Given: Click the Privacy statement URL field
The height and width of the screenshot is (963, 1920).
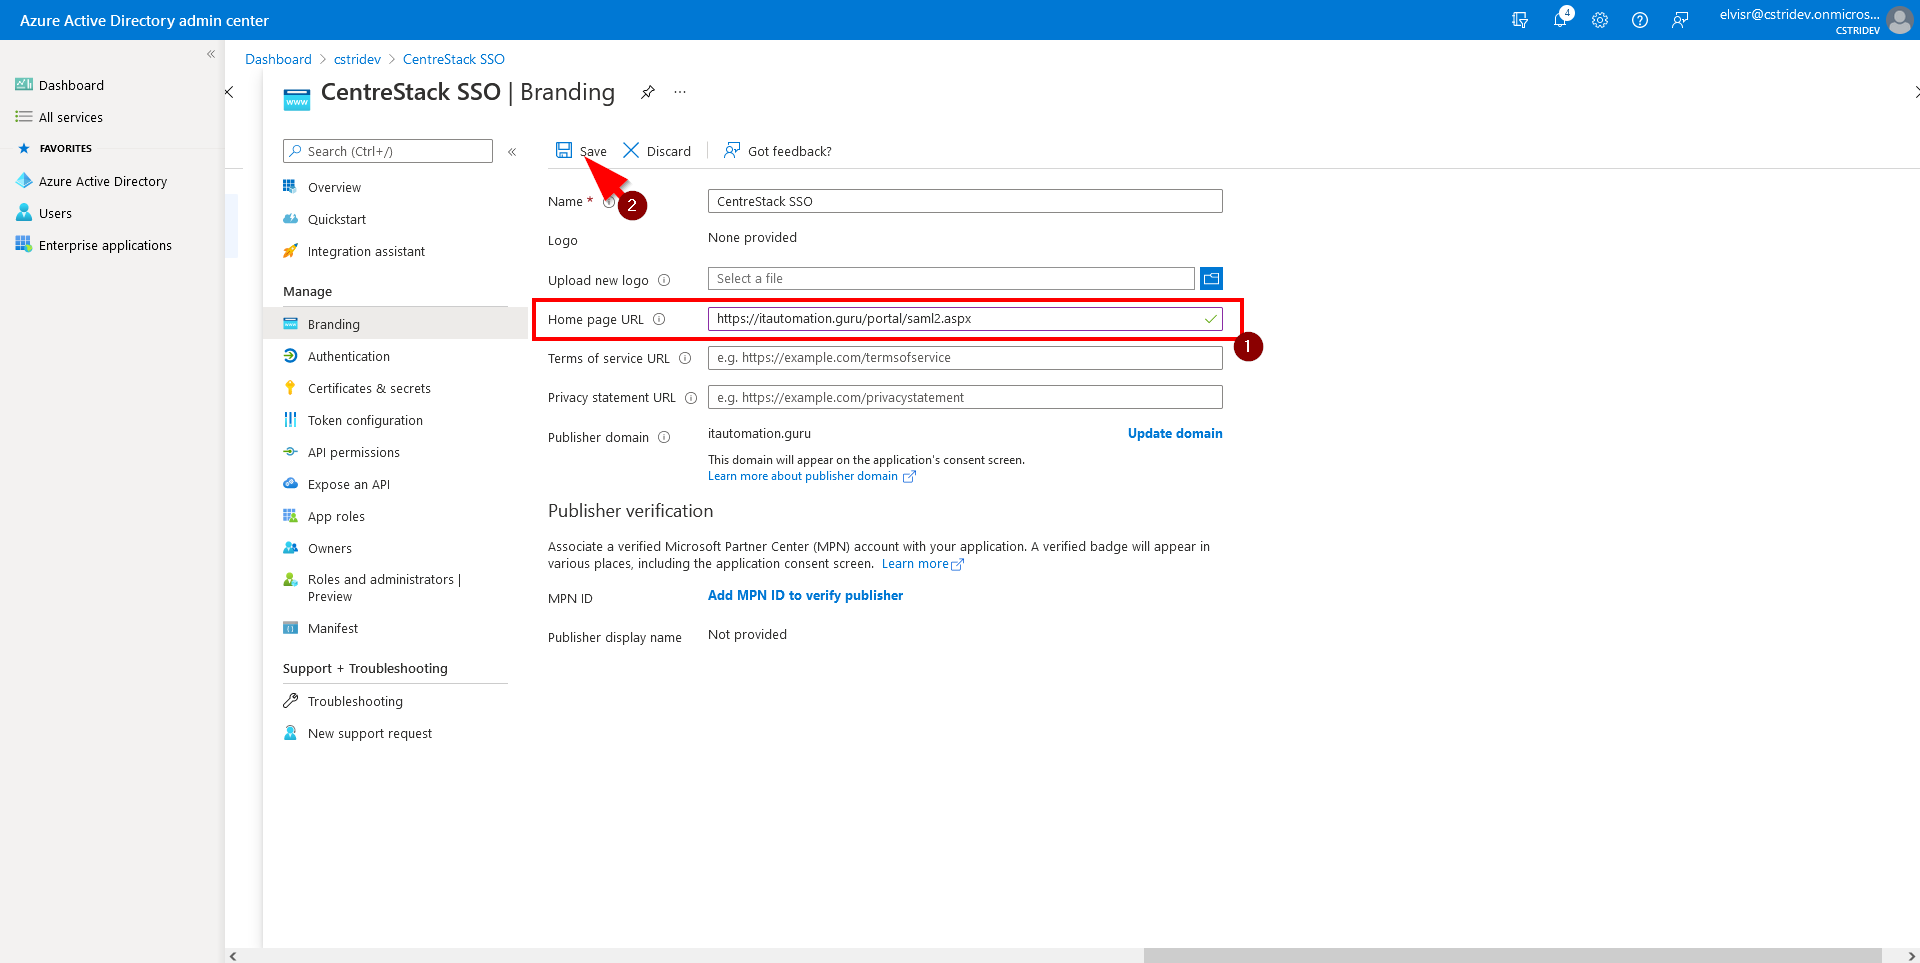Looking at the screenshot, I should (965, 397).
